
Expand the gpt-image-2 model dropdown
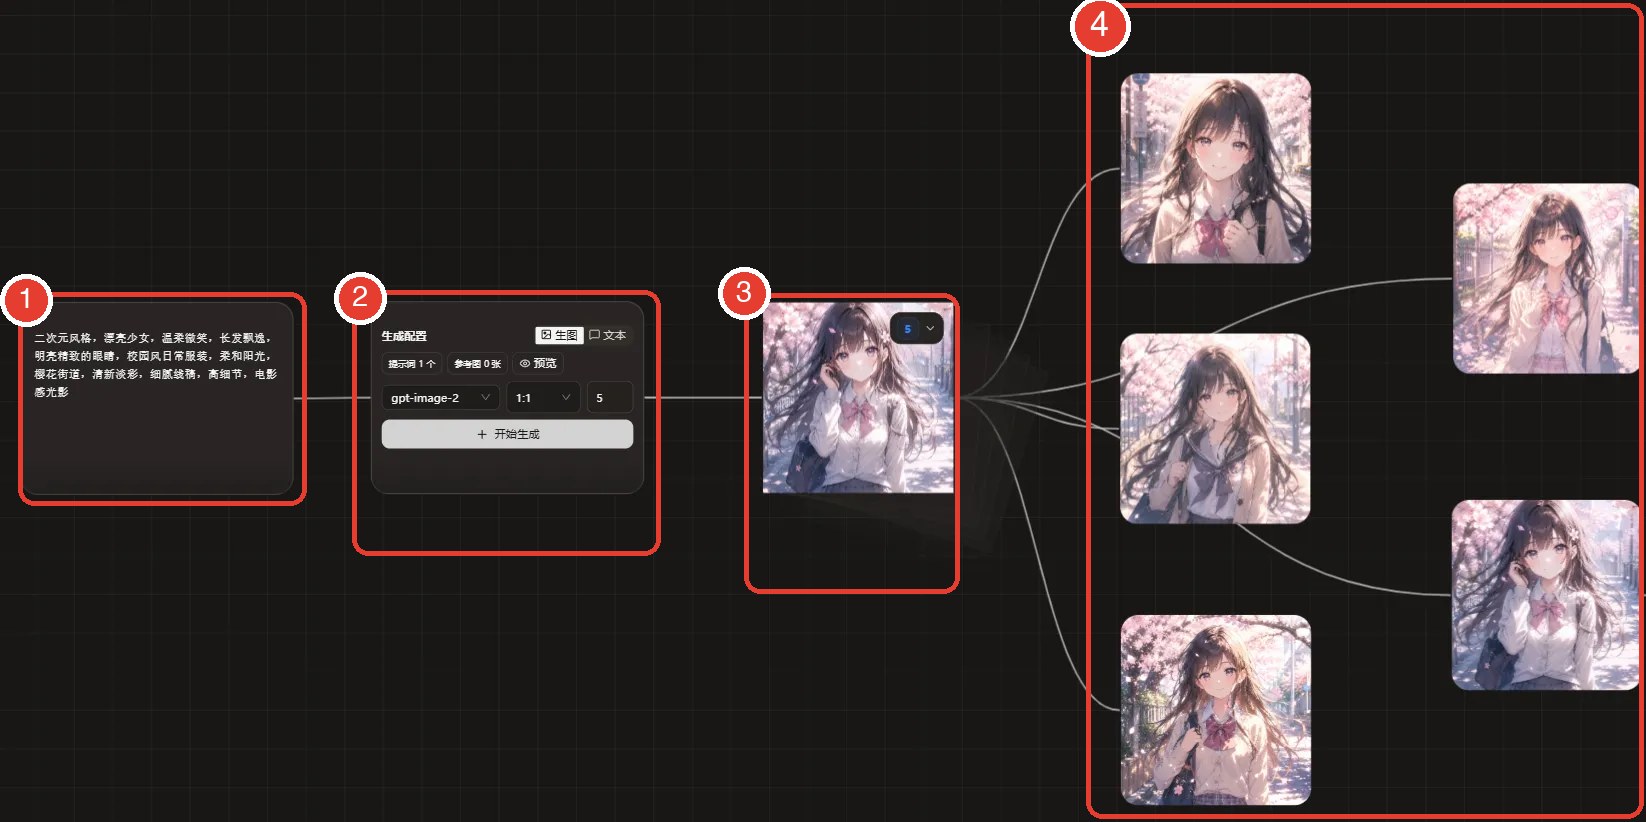tap(440, 397)
